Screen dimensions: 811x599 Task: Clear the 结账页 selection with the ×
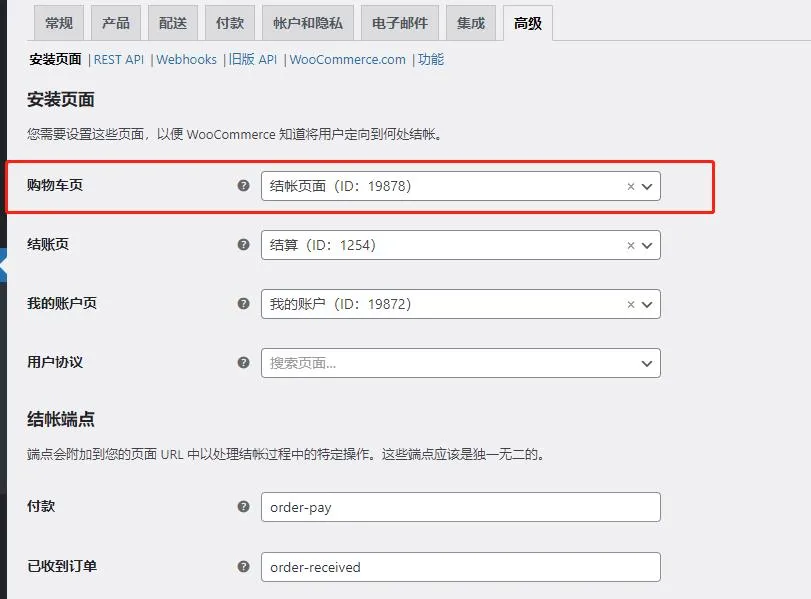[630, 245]
